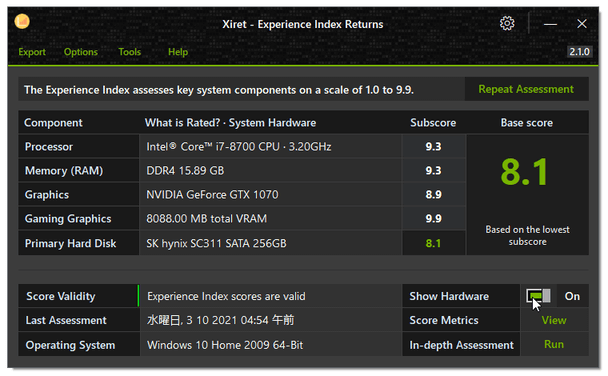The width and height of the screenshot is (608, 376).
Task: Open settings via the gear icon
Action: [x=507, y=24]
